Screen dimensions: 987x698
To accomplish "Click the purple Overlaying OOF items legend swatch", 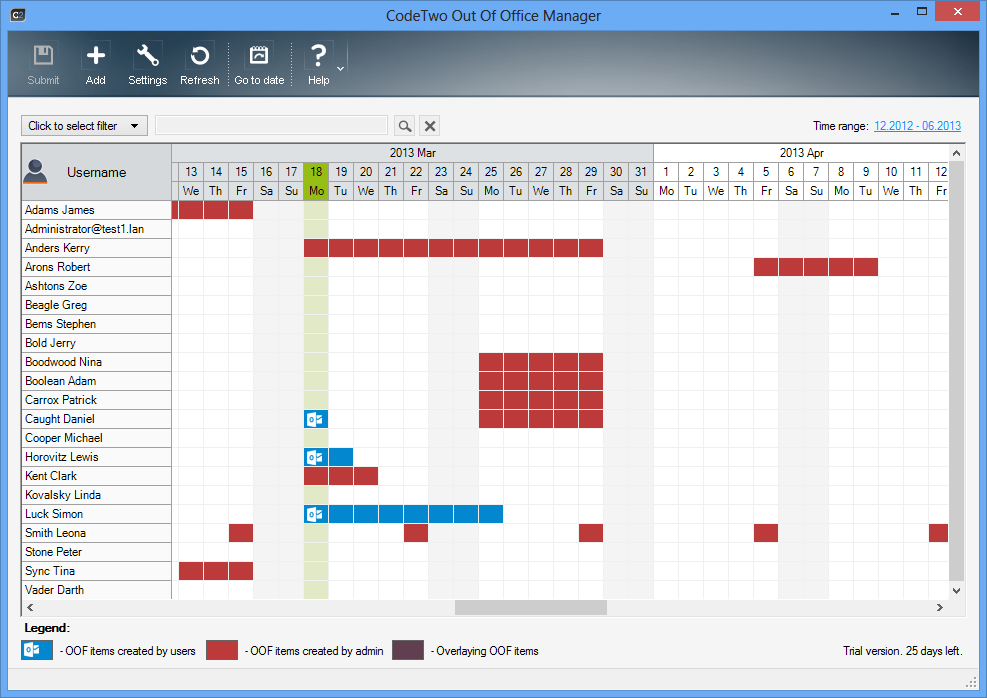I will click(408, 650).
